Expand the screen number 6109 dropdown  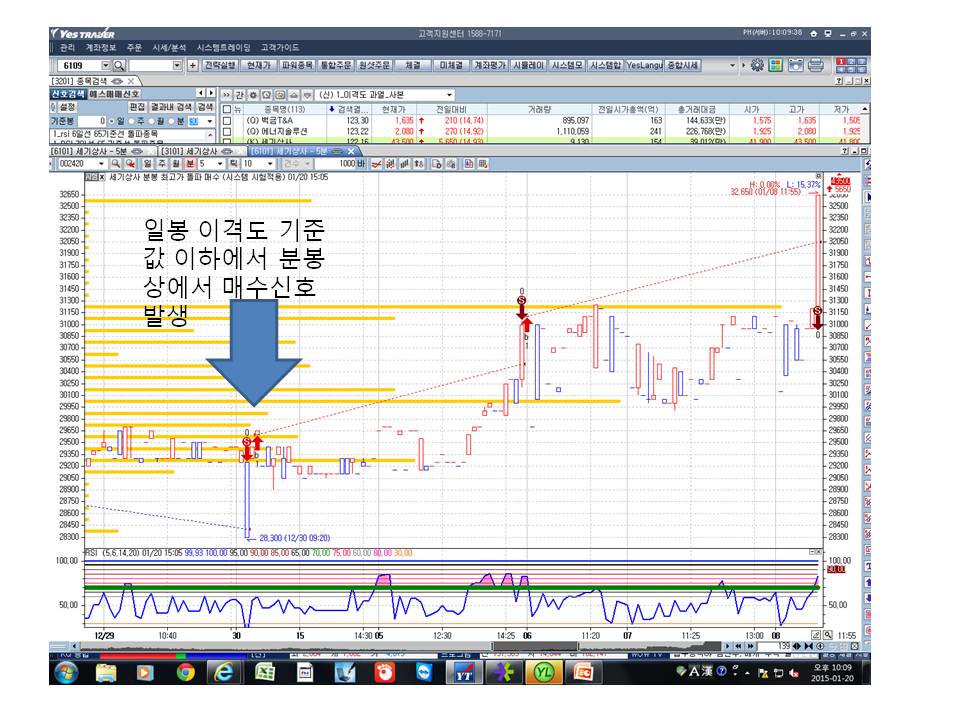coord(105,66)
